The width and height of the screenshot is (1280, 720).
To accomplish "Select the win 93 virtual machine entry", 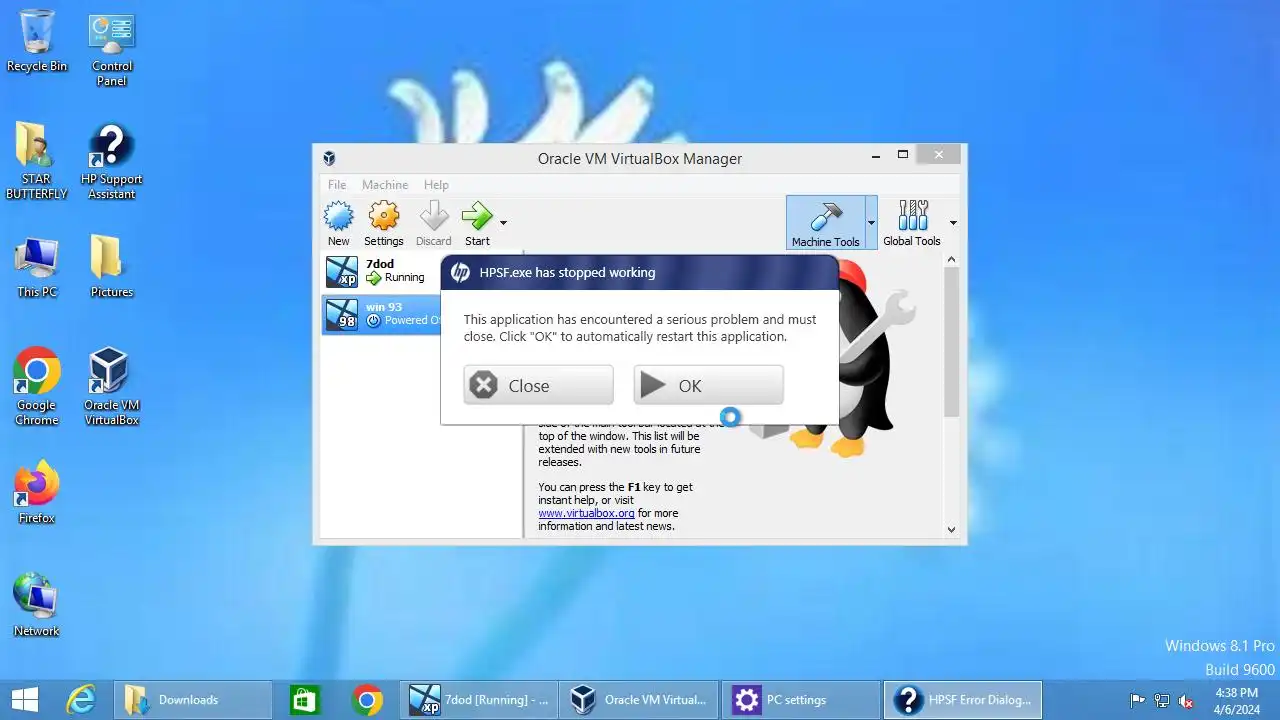I will [382, 313].
